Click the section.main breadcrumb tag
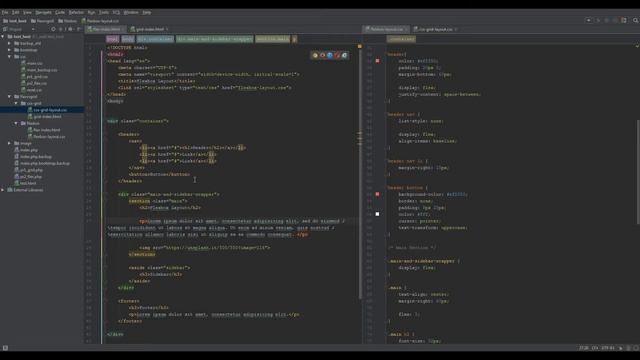 click(273, 39)
